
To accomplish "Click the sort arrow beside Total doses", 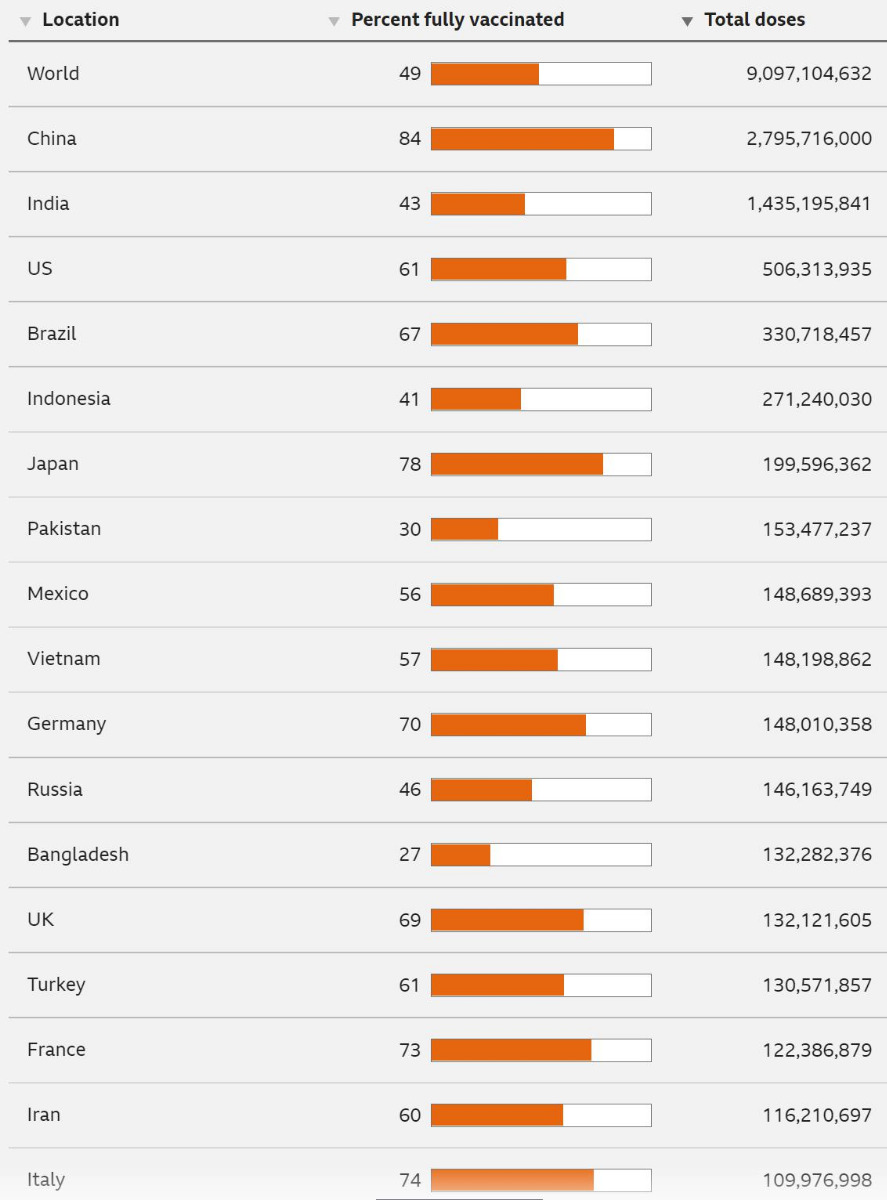I will pyautogui.click(x=687, y=21).
